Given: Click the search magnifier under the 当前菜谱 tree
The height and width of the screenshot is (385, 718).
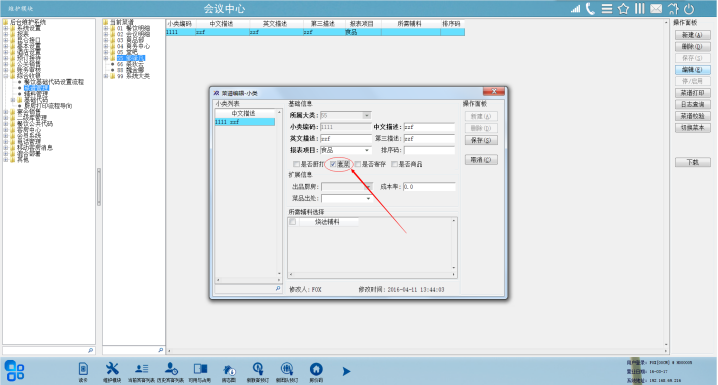Looking at the screenshot, I should [160, 350].
